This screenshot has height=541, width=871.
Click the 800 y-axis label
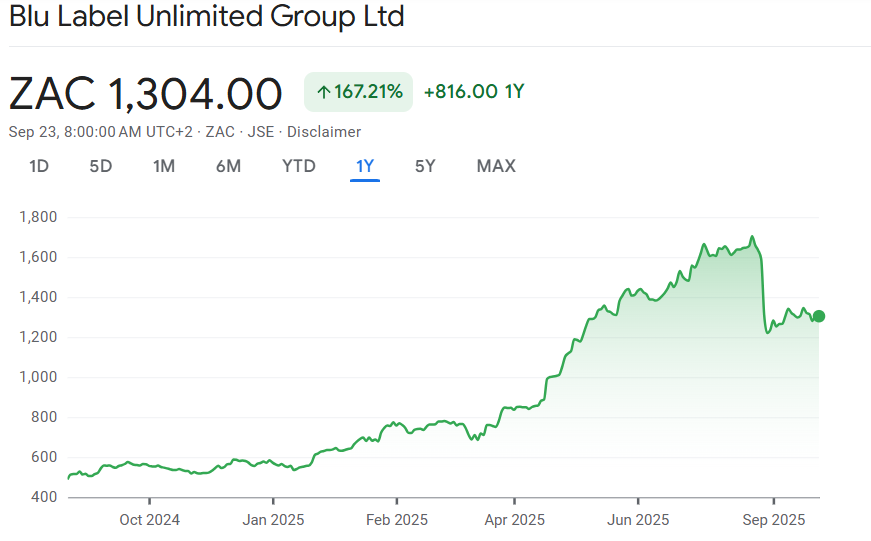click(x=44, y=417)
